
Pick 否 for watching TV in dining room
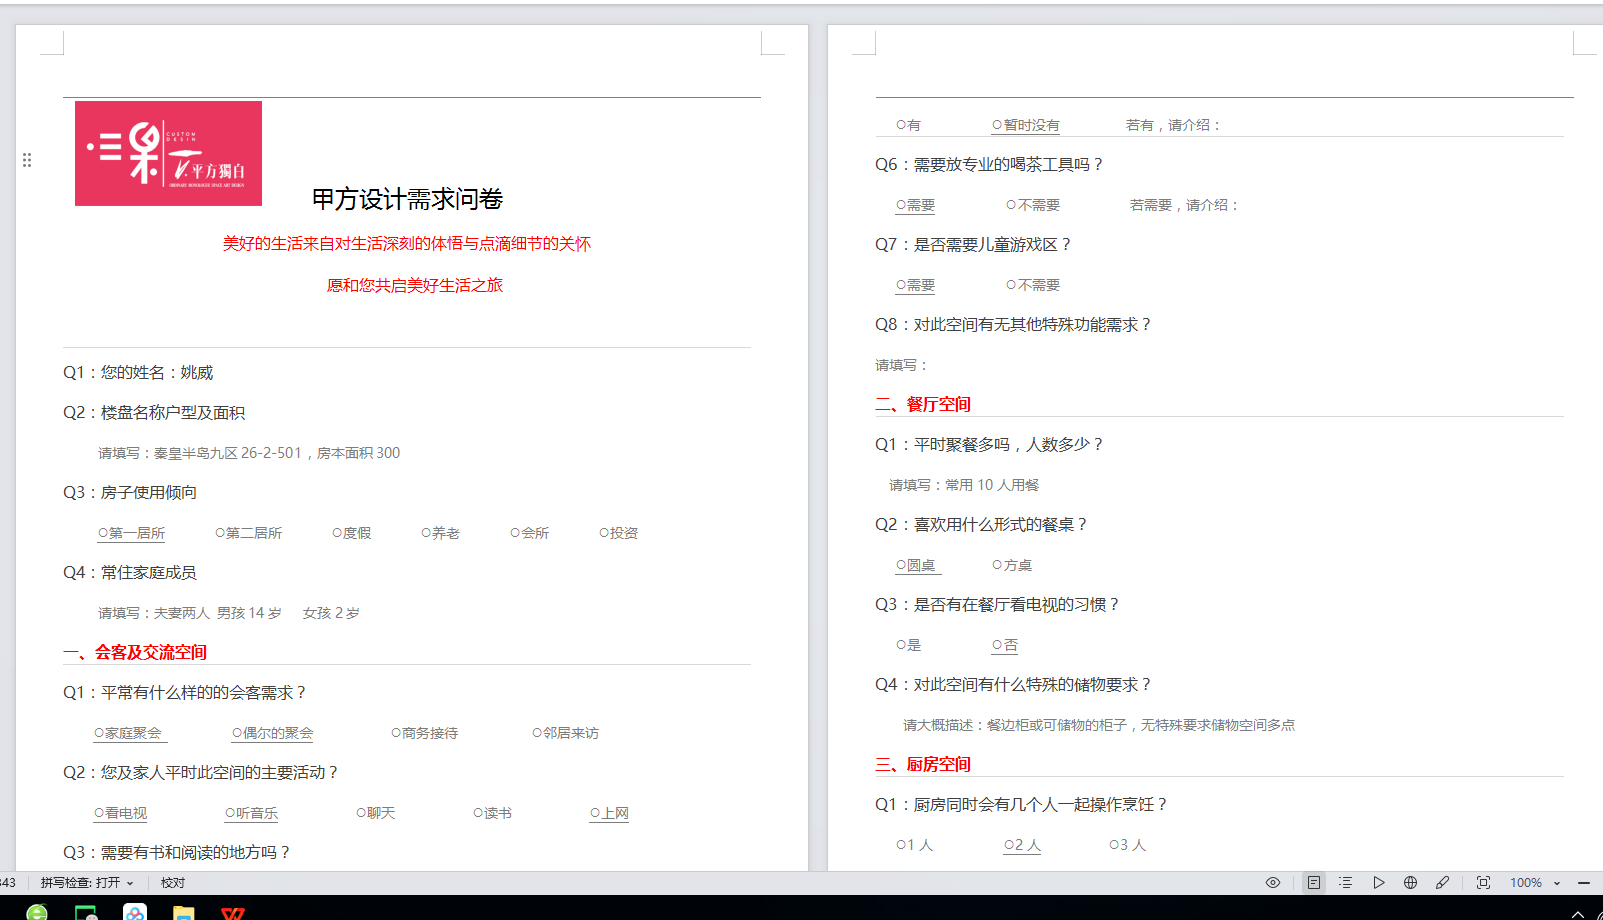[x=1005, y=645]
